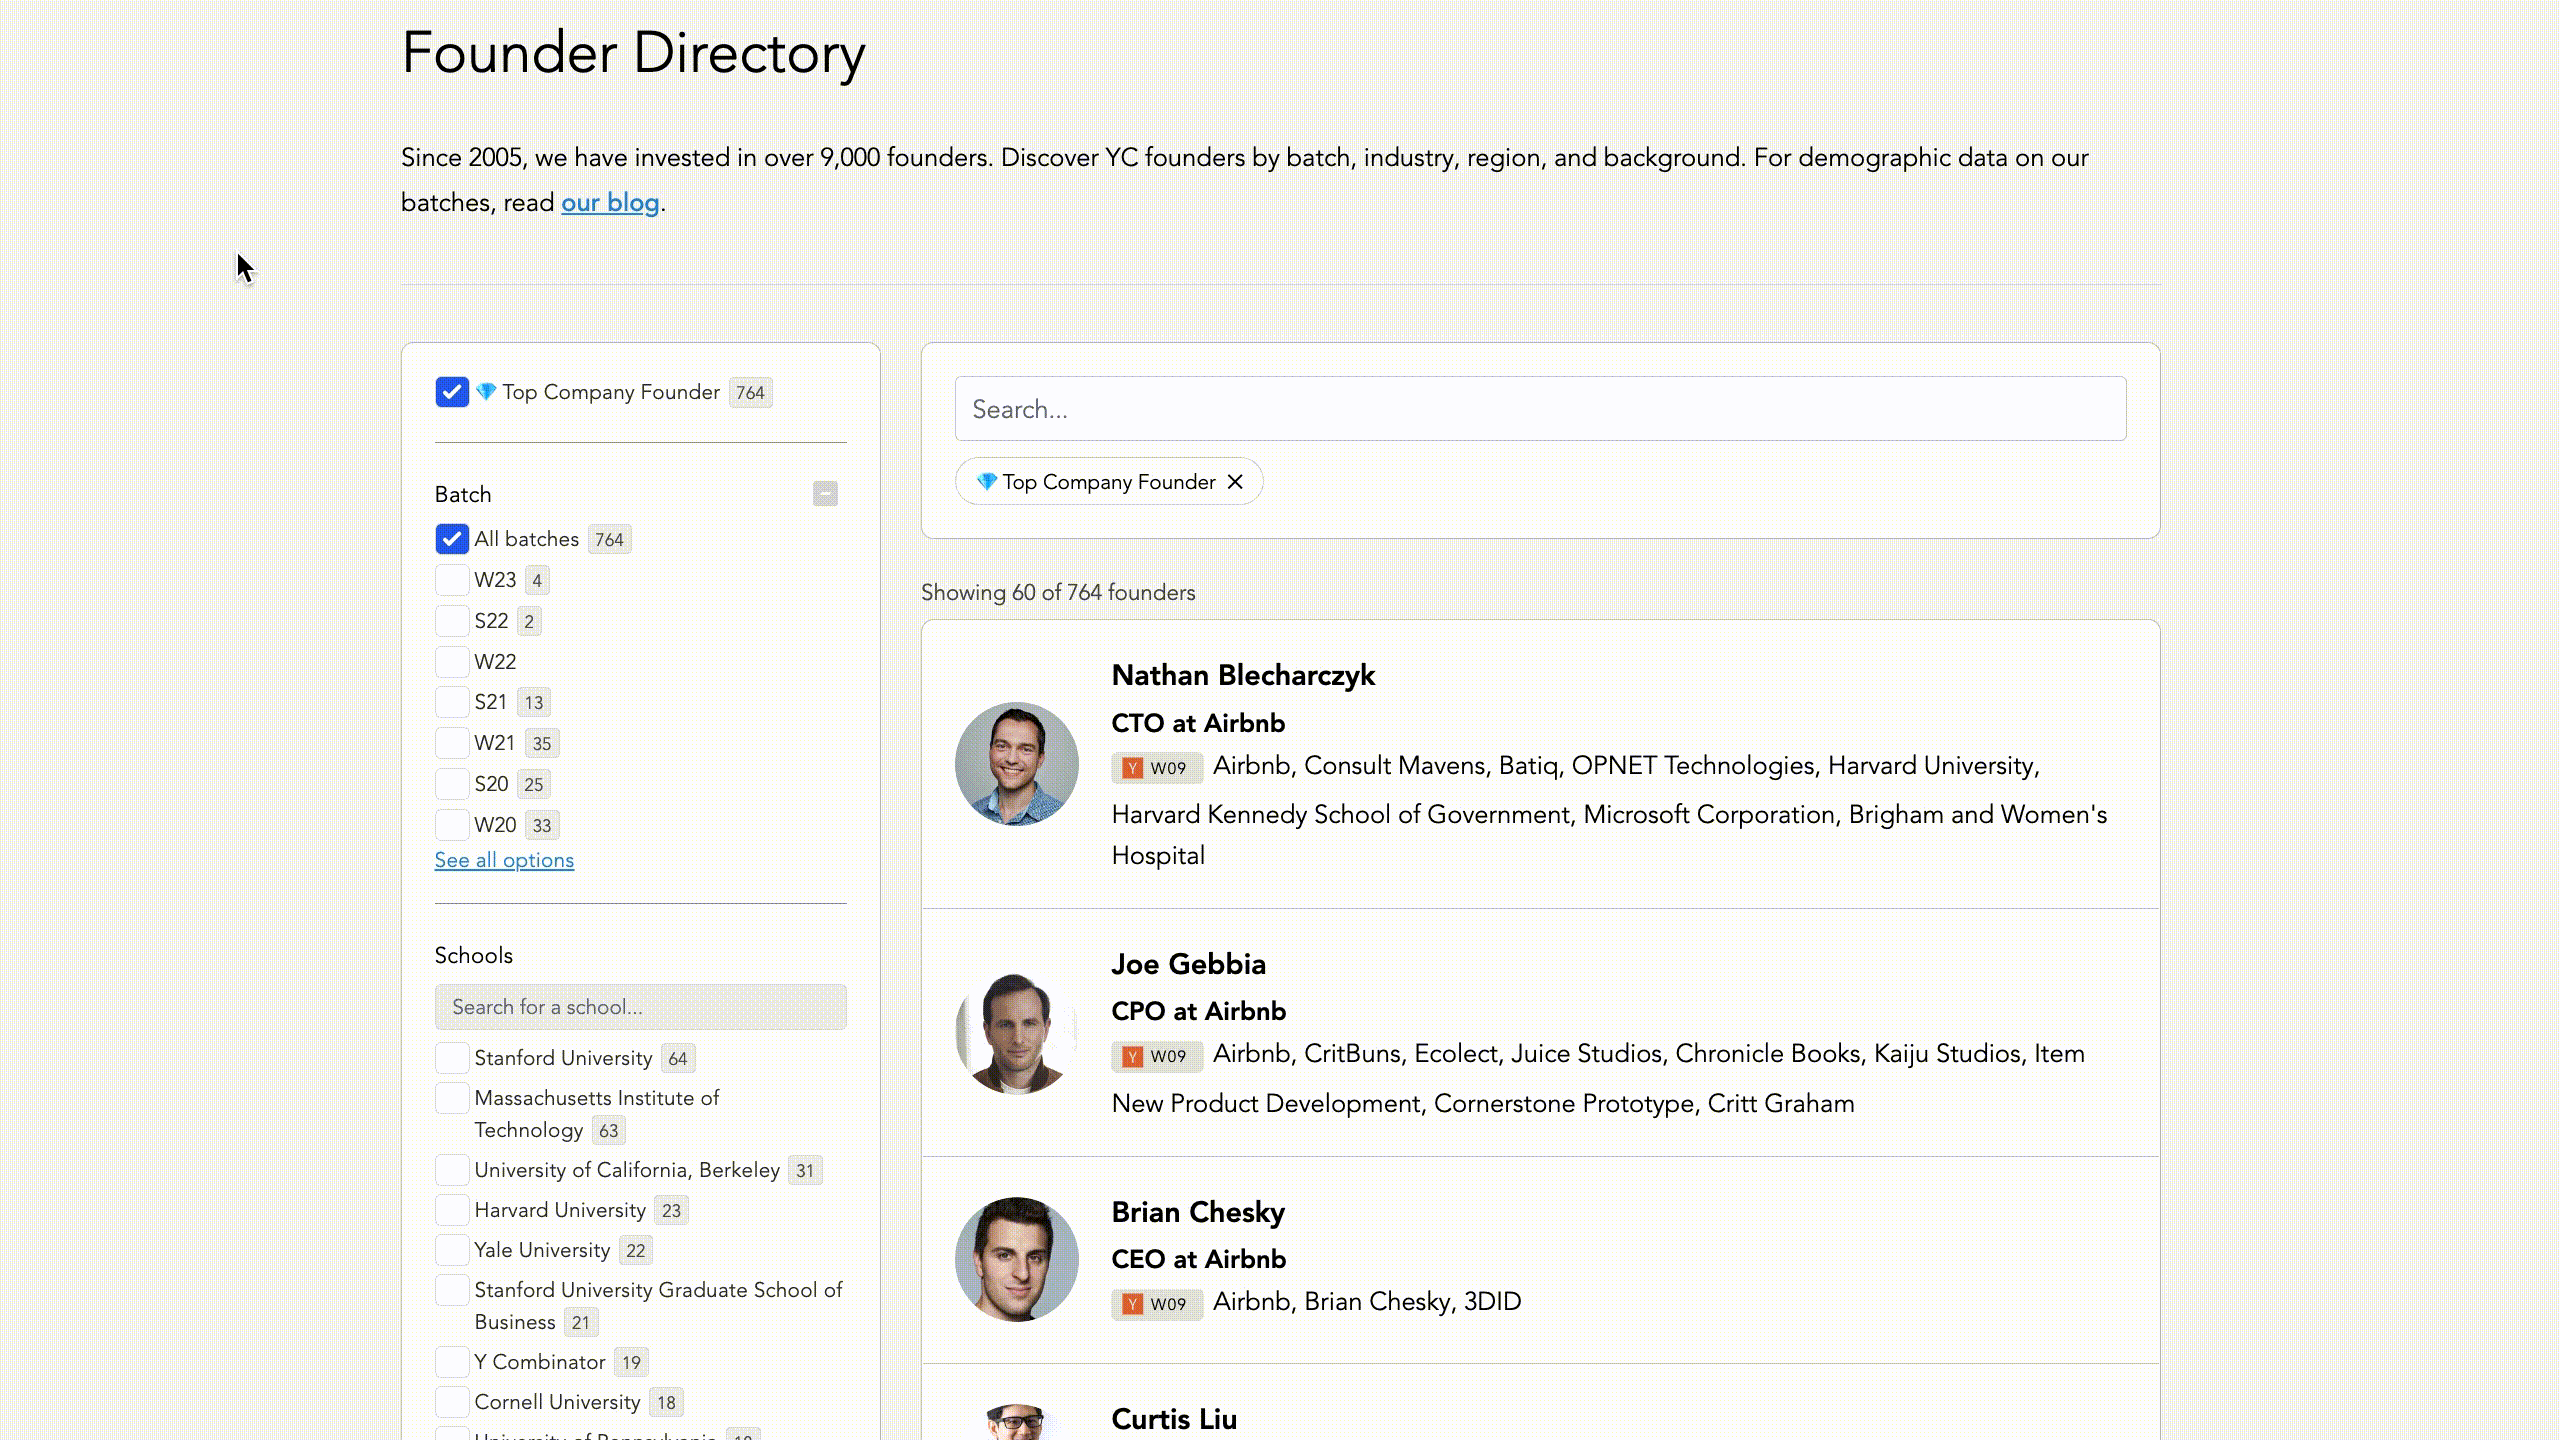The height and width of the screenshot is (1440, 2560).
Task: Click the diamond icon beside the Top Company Founder checkbox
Action: [x=486, y=392]
